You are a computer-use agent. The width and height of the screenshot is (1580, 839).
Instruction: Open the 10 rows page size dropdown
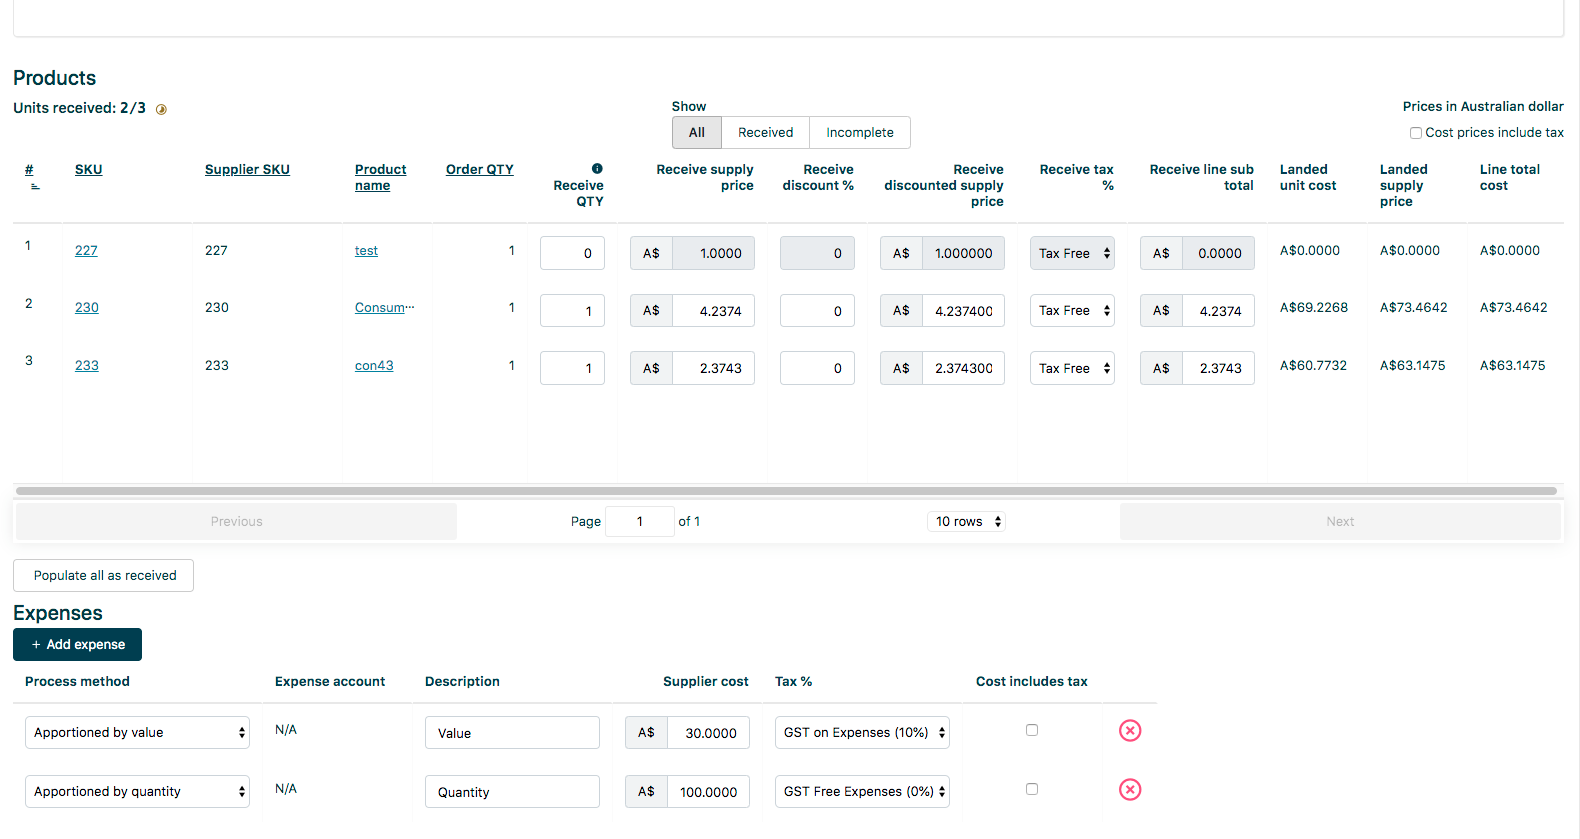966,521
